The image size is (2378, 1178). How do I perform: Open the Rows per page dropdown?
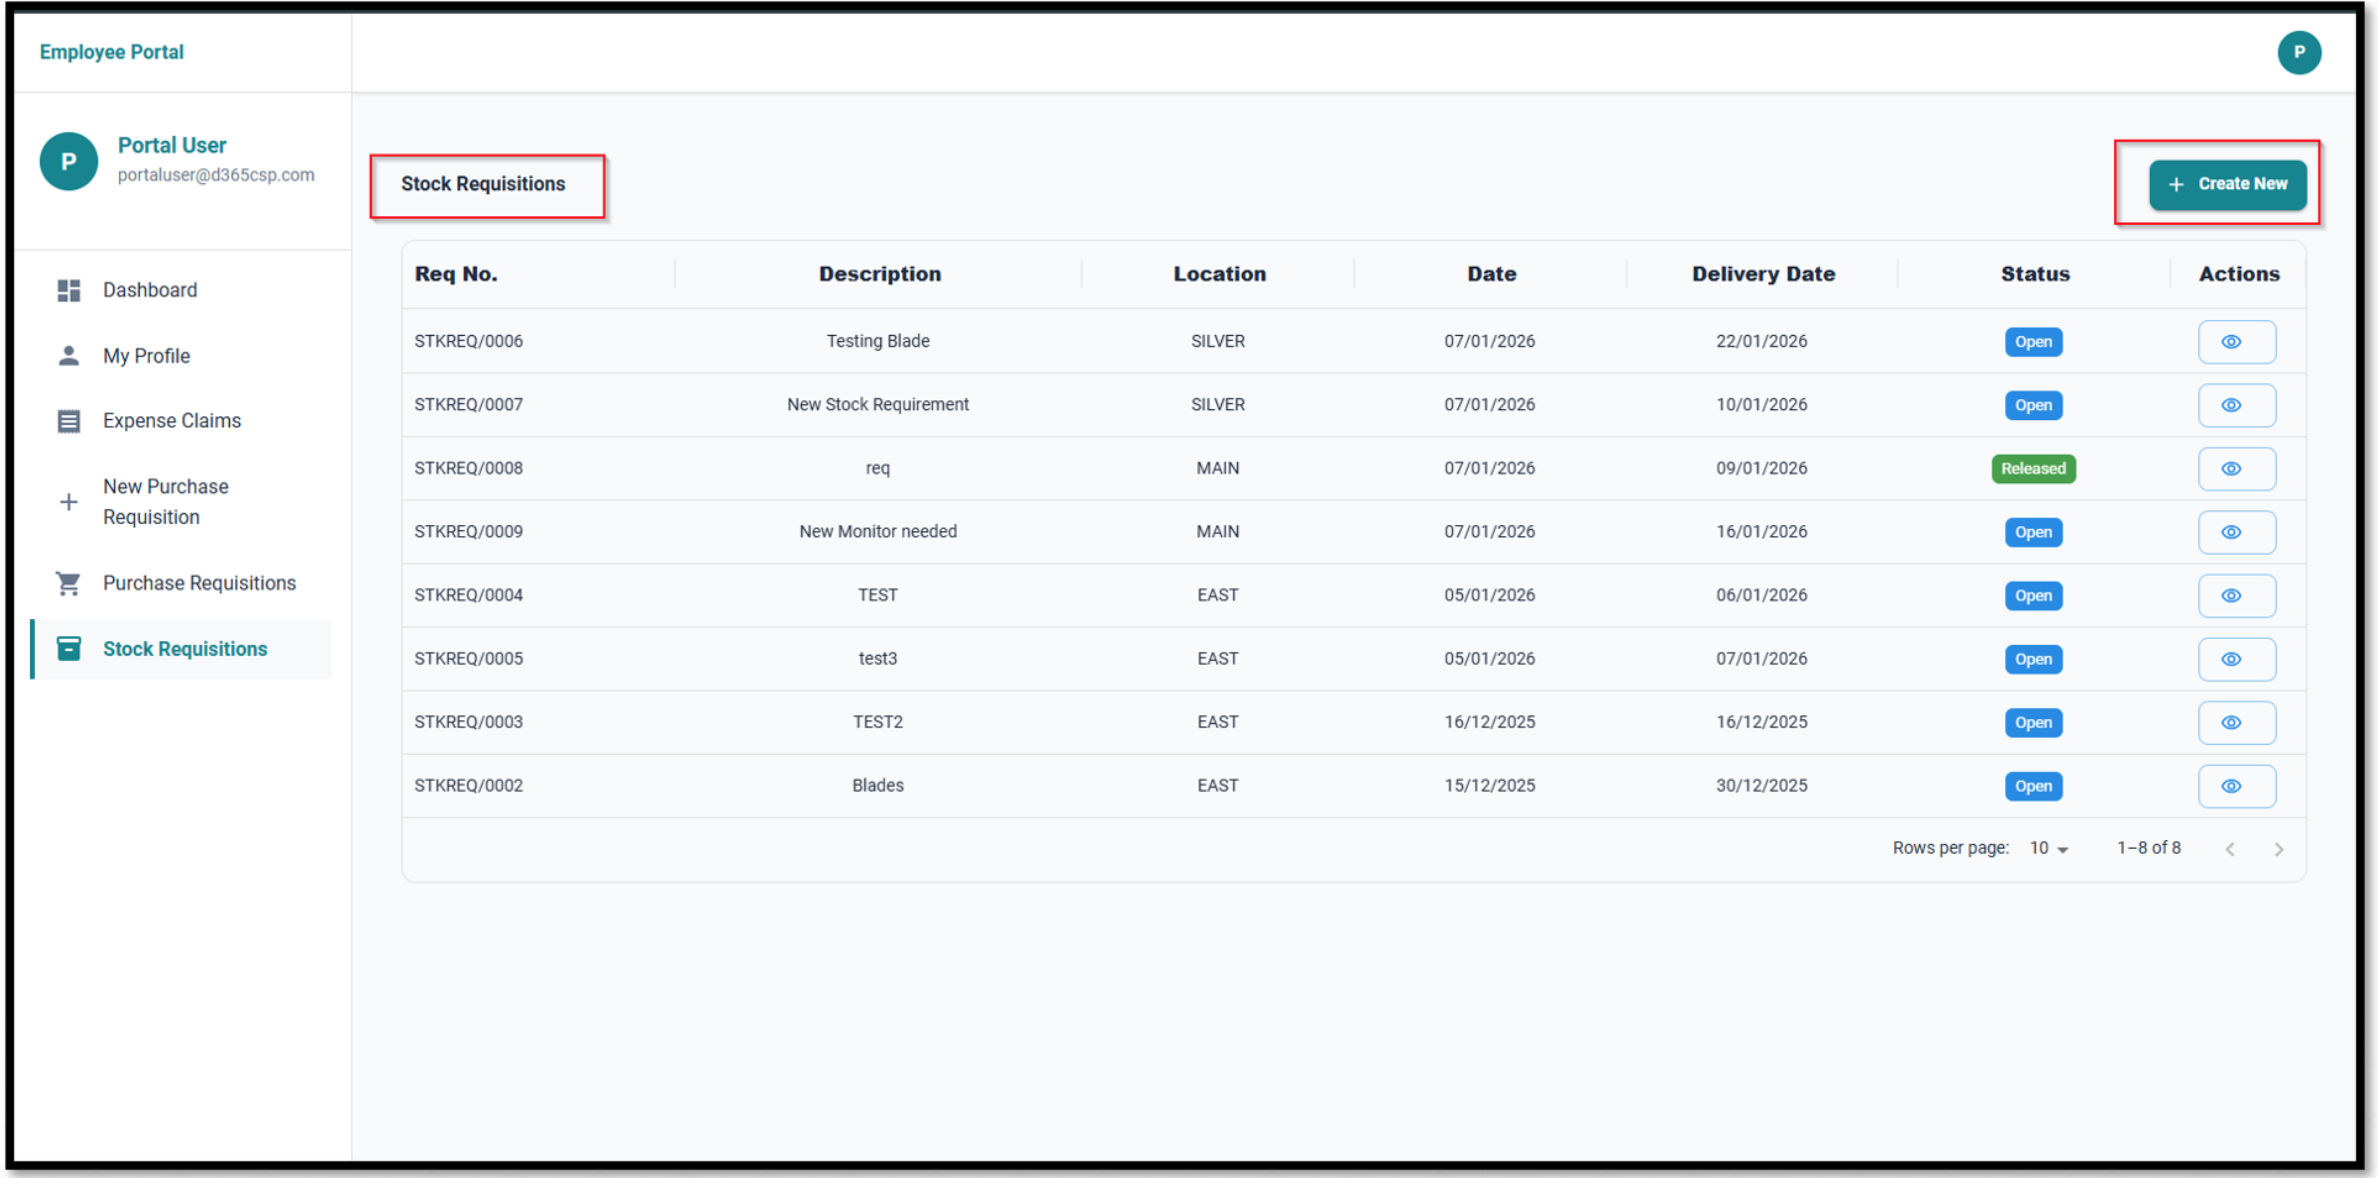2048,848
